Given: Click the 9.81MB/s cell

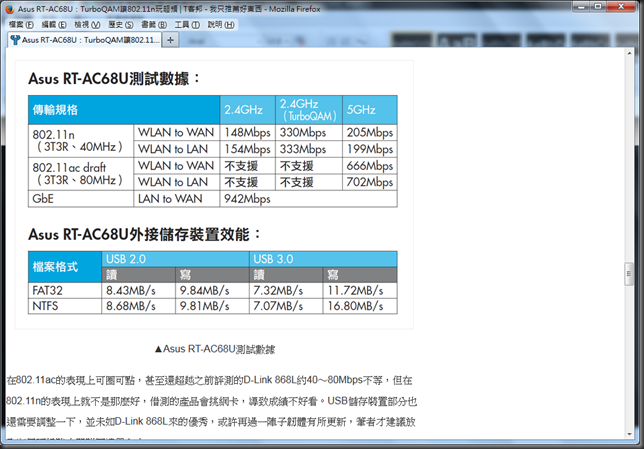Looking at the screenshot, I should tap(212, 306).
